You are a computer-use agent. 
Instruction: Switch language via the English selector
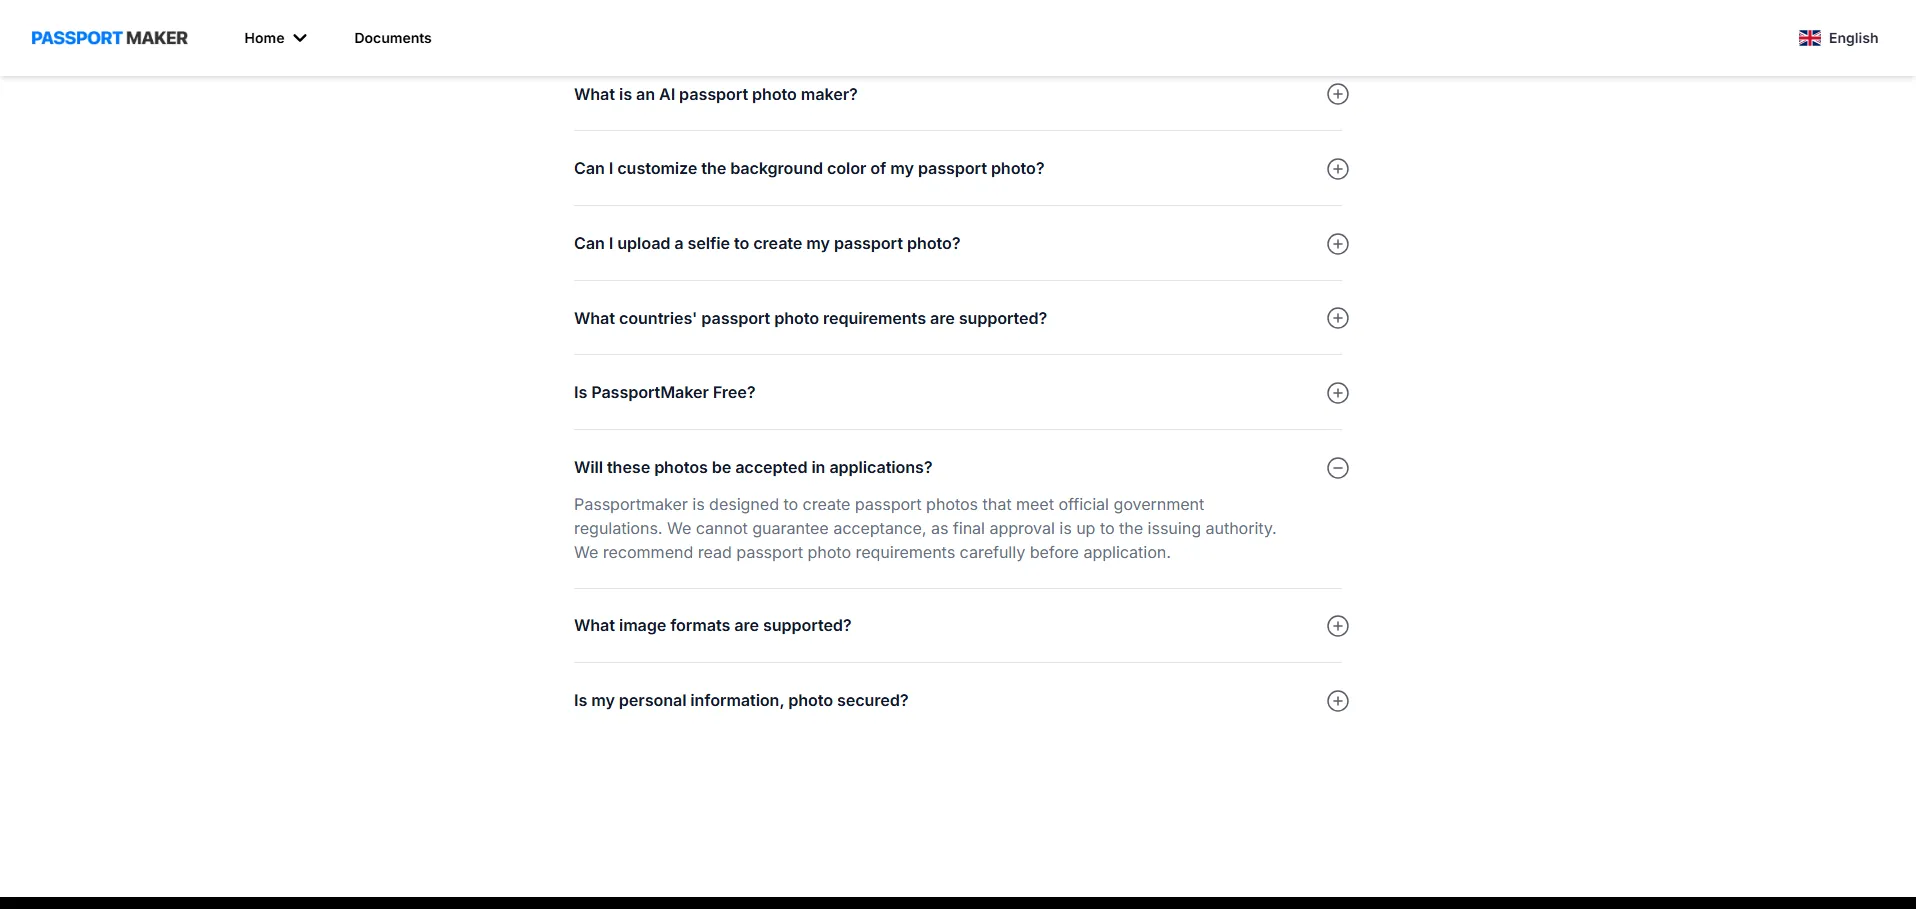[x=1852, y=38]
